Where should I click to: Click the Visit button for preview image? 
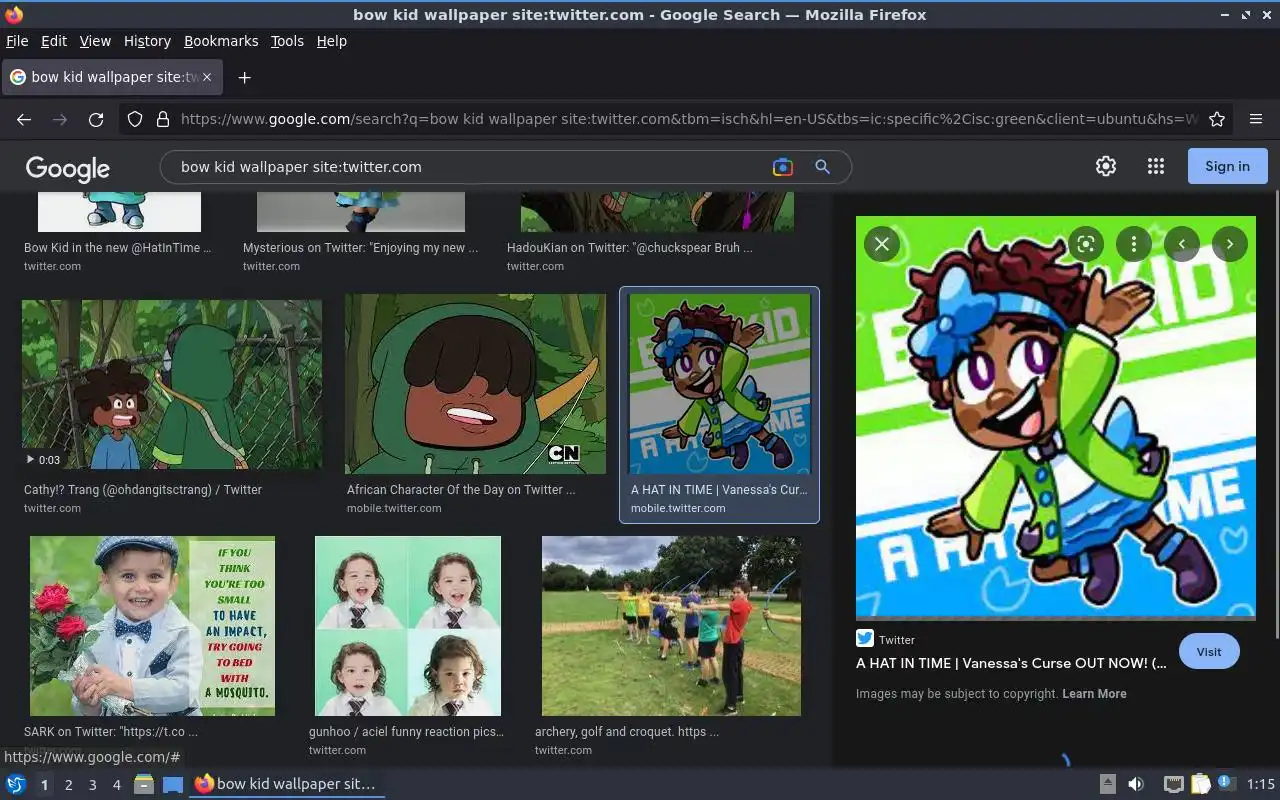pyautogui.click(x=1209, y=651)
